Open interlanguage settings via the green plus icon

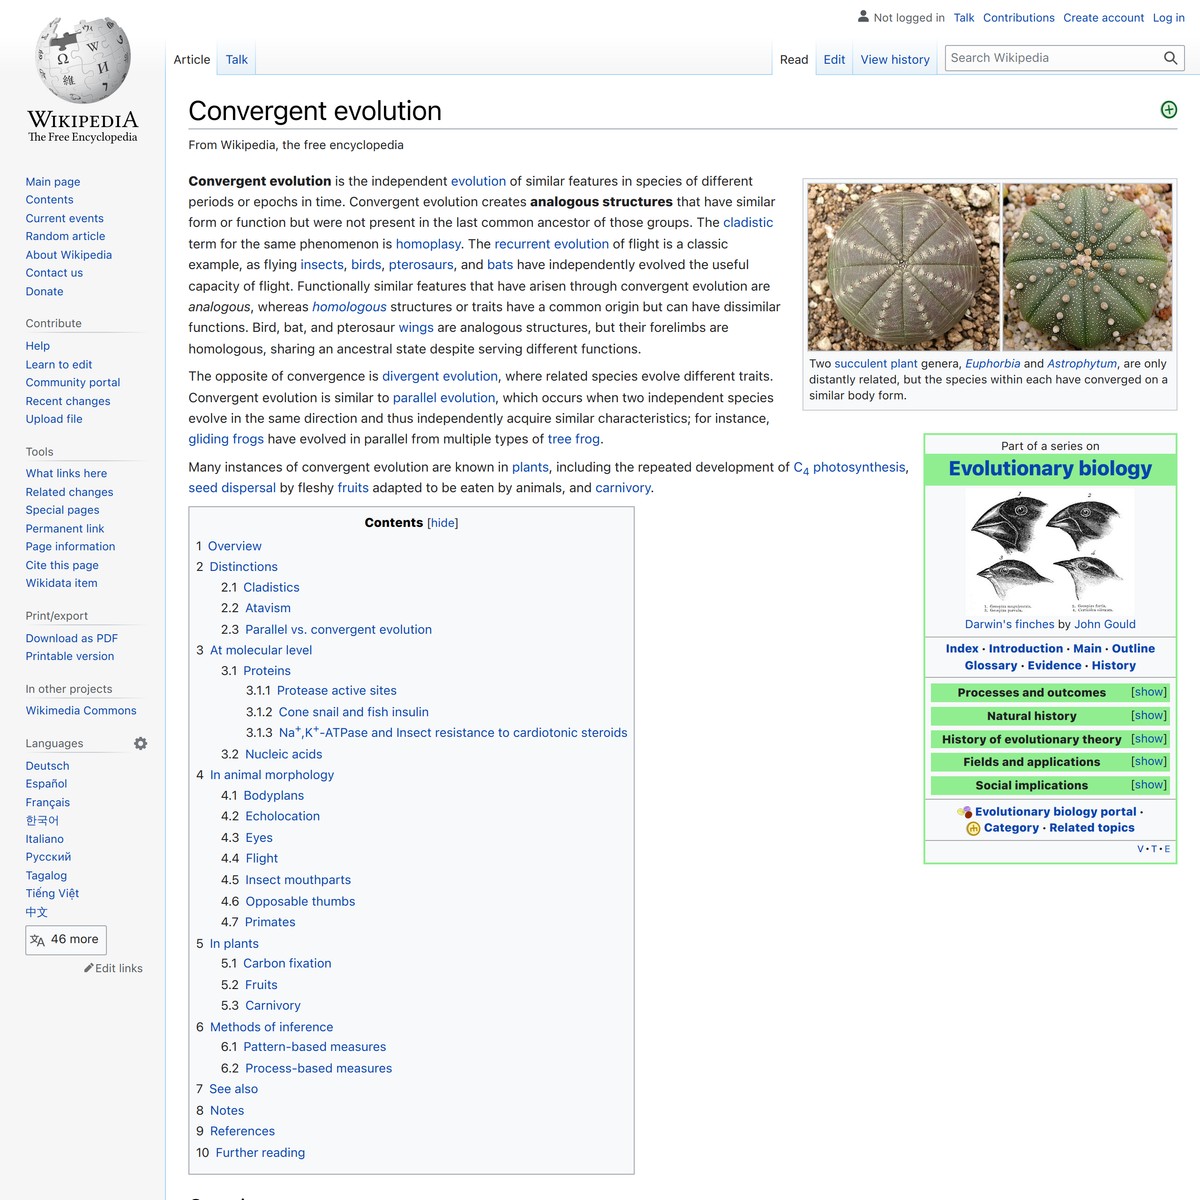tap(1168, 110)
